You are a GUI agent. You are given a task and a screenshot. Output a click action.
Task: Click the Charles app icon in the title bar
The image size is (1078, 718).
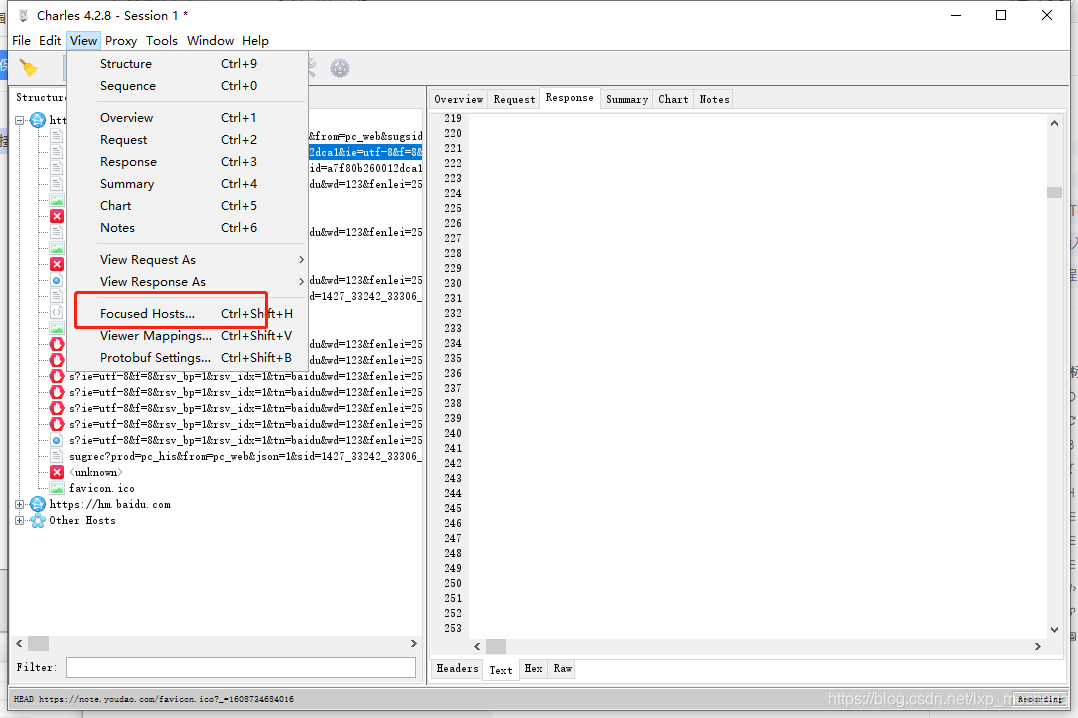(x=23, y=15)
